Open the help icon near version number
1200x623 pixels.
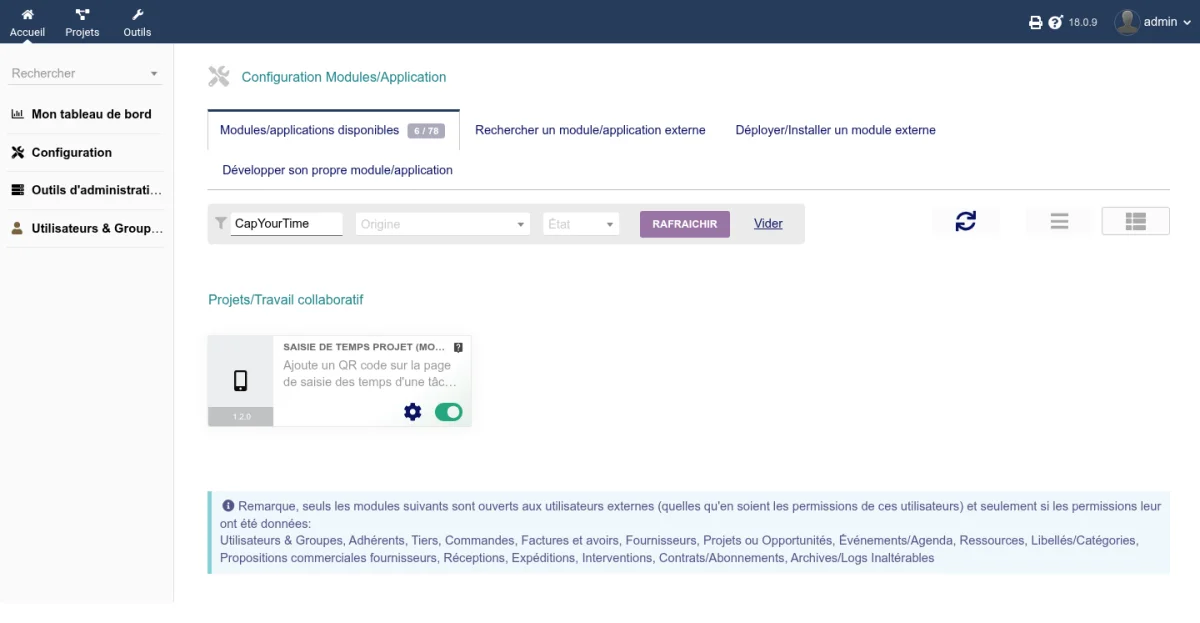click(x=1055, y=22)
